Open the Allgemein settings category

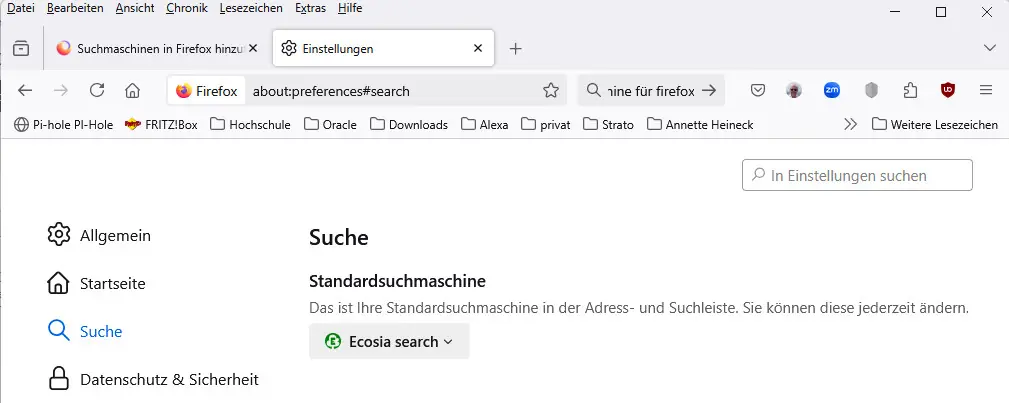(99, 235)
